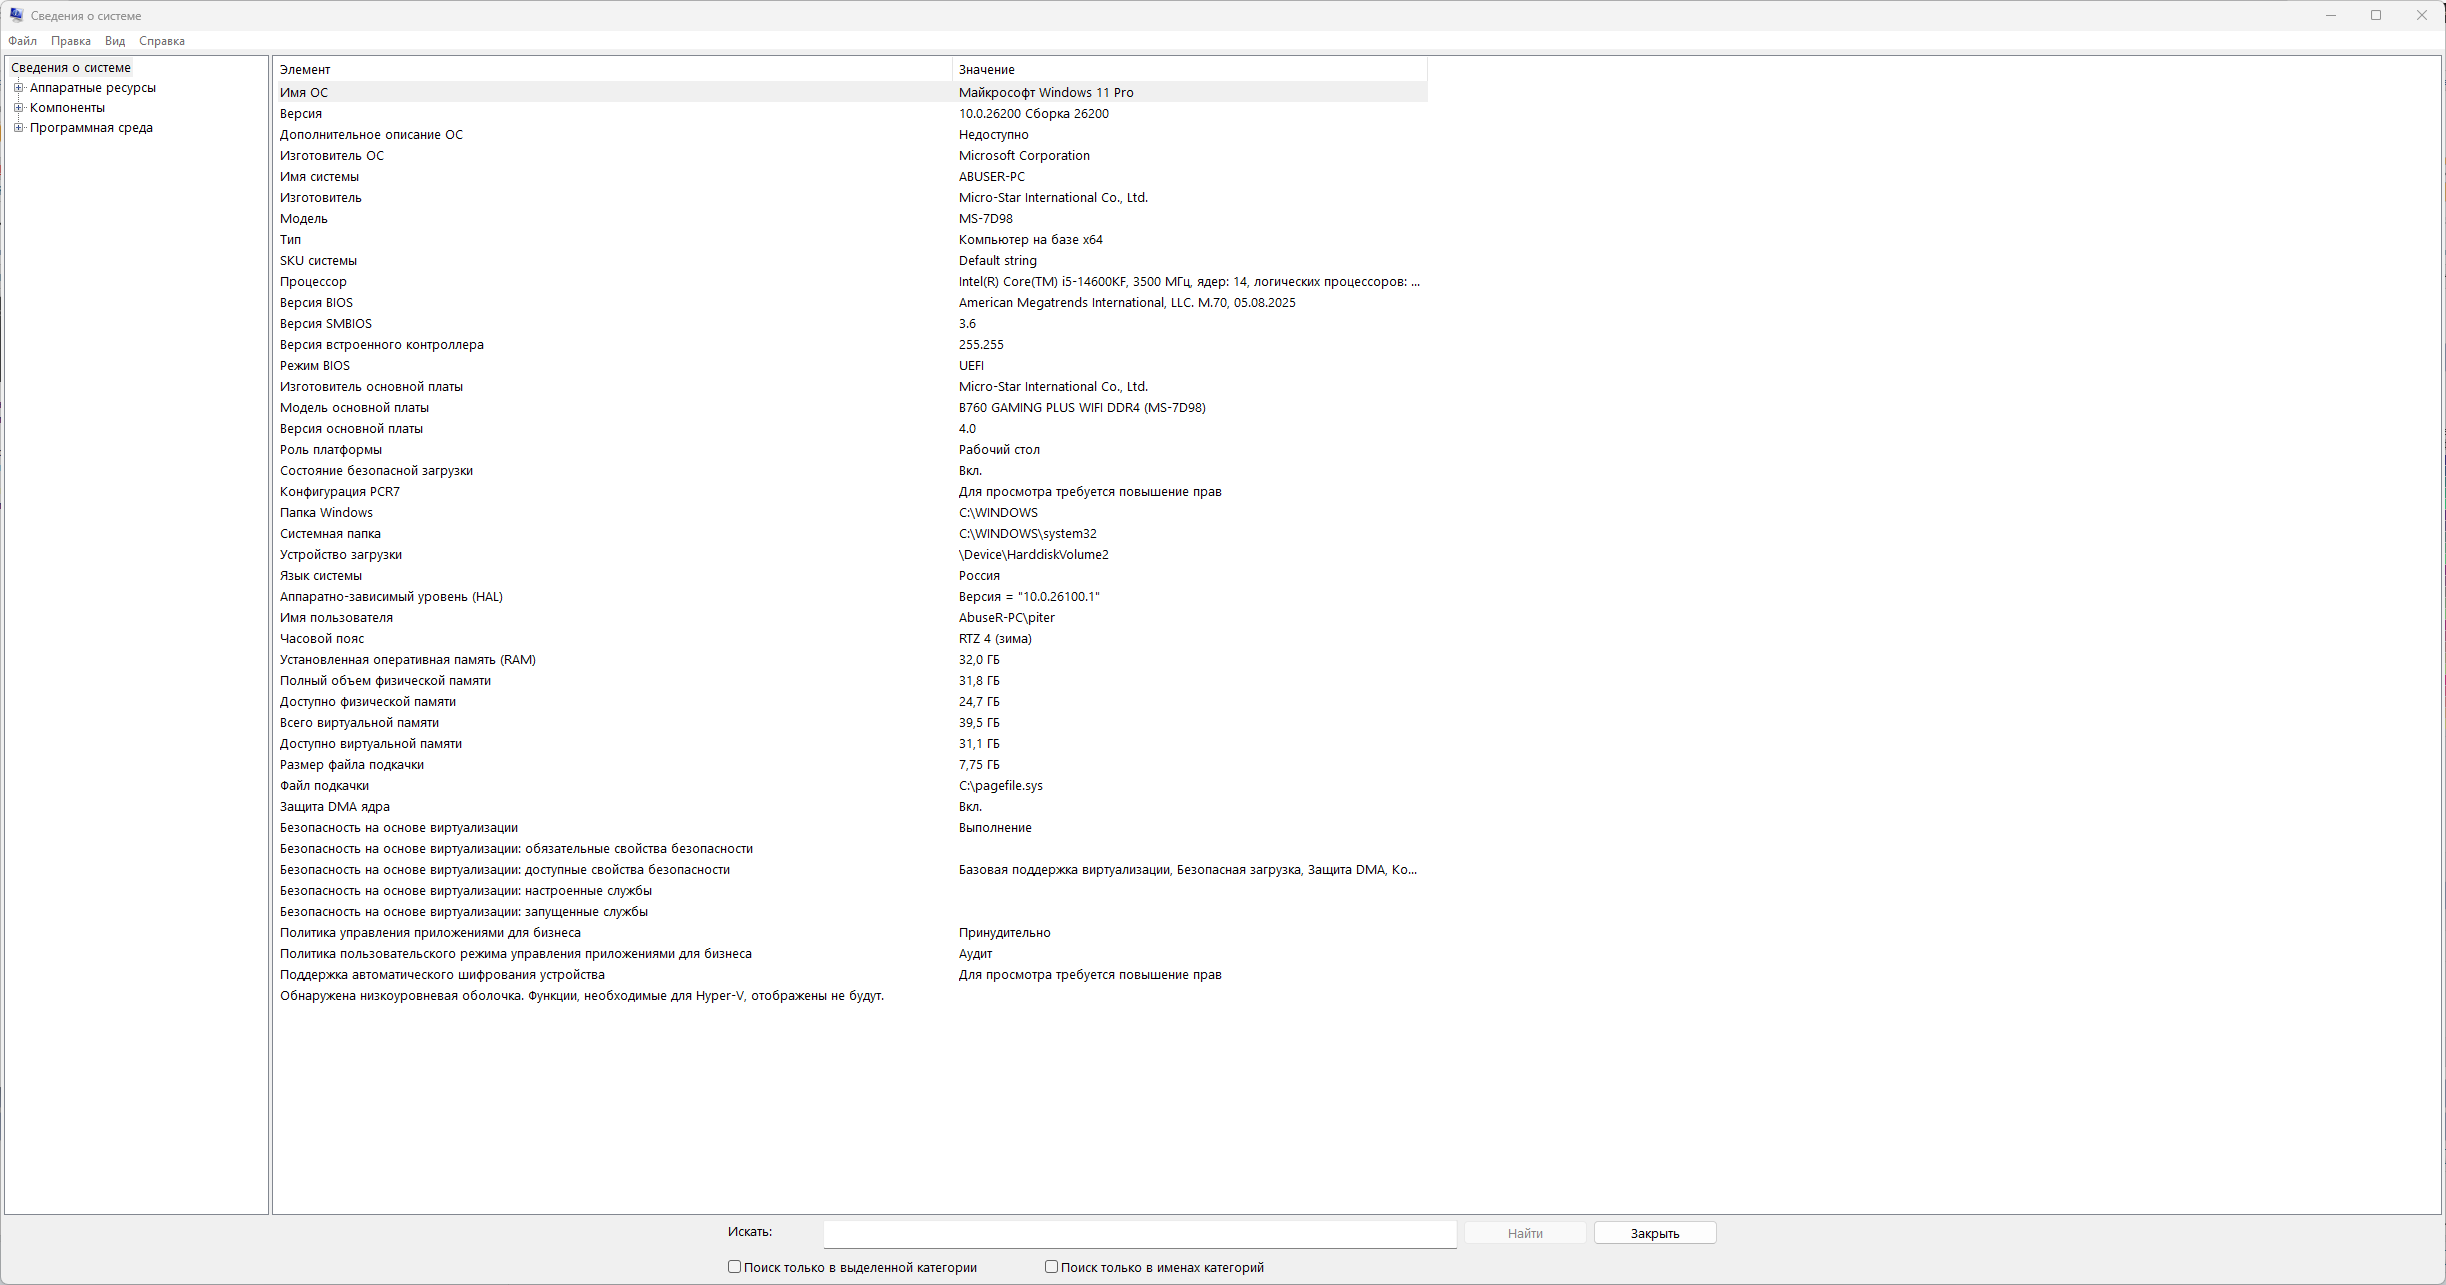Select the Модель row label
2446x1285 pixels.
click(304, 219)
